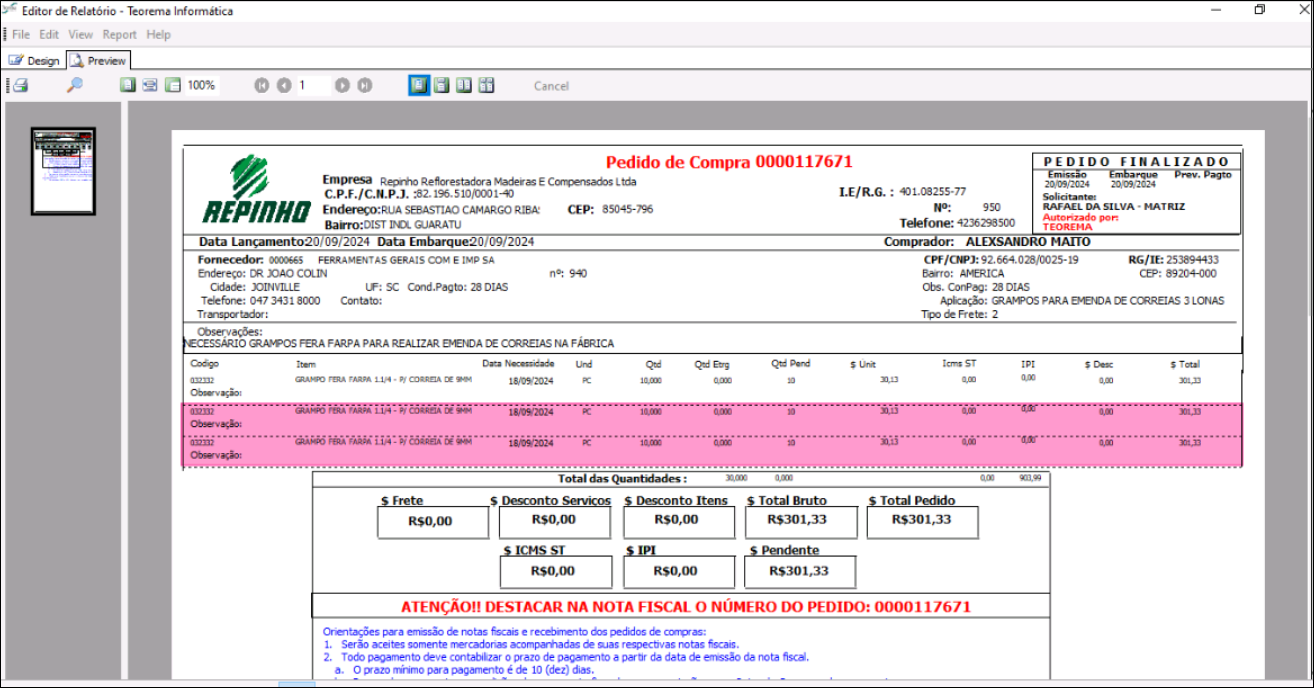
Task: Click the page number input field
Action: click(312, 86)
